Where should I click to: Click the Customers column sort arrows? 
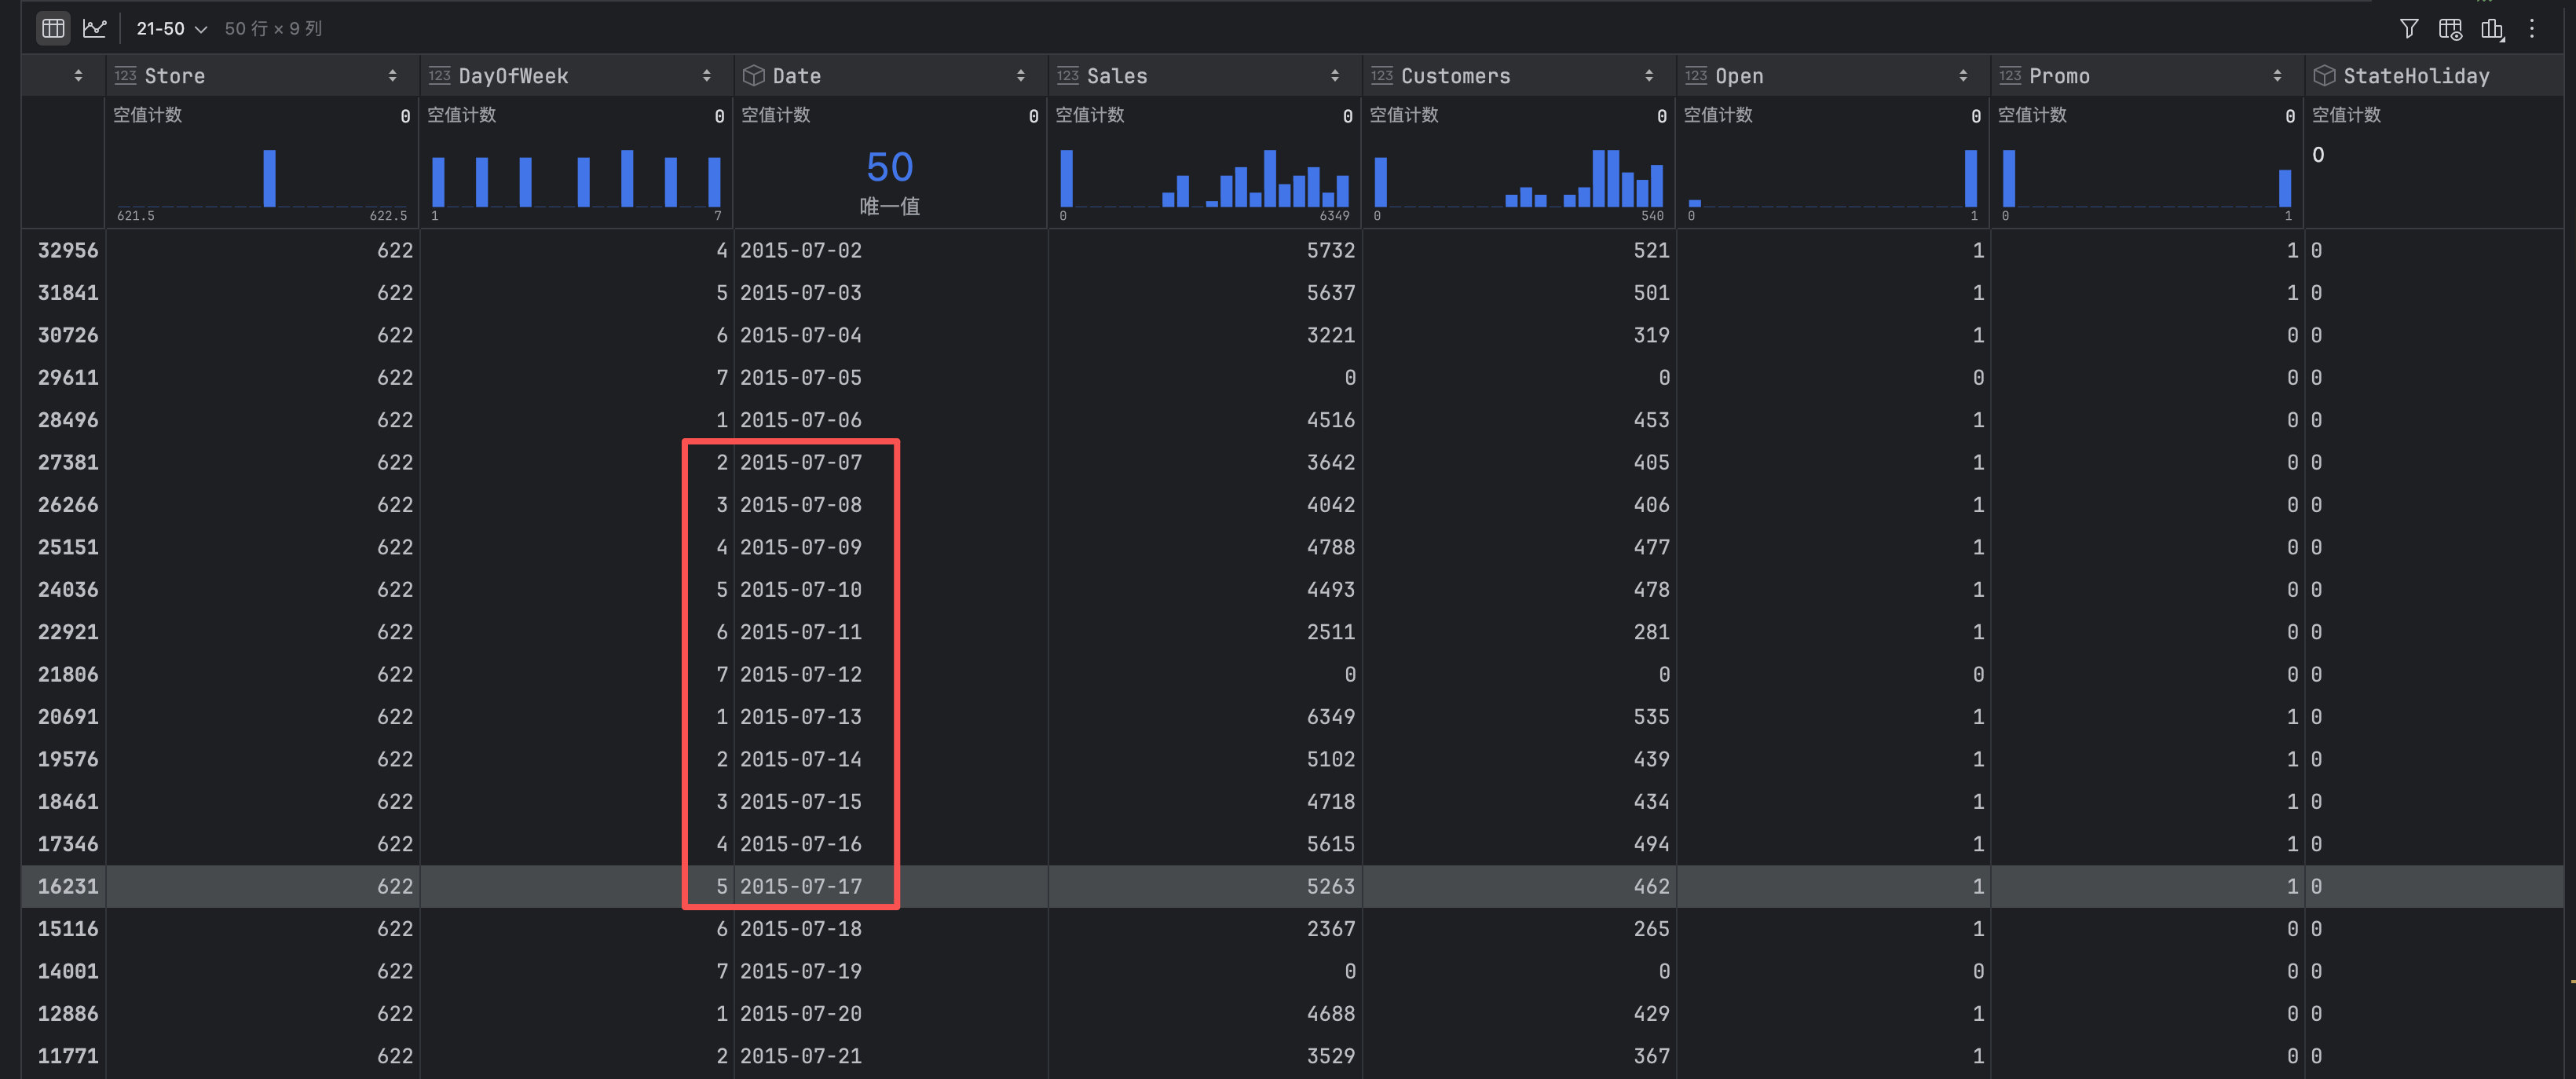(x=1648, y=76)
